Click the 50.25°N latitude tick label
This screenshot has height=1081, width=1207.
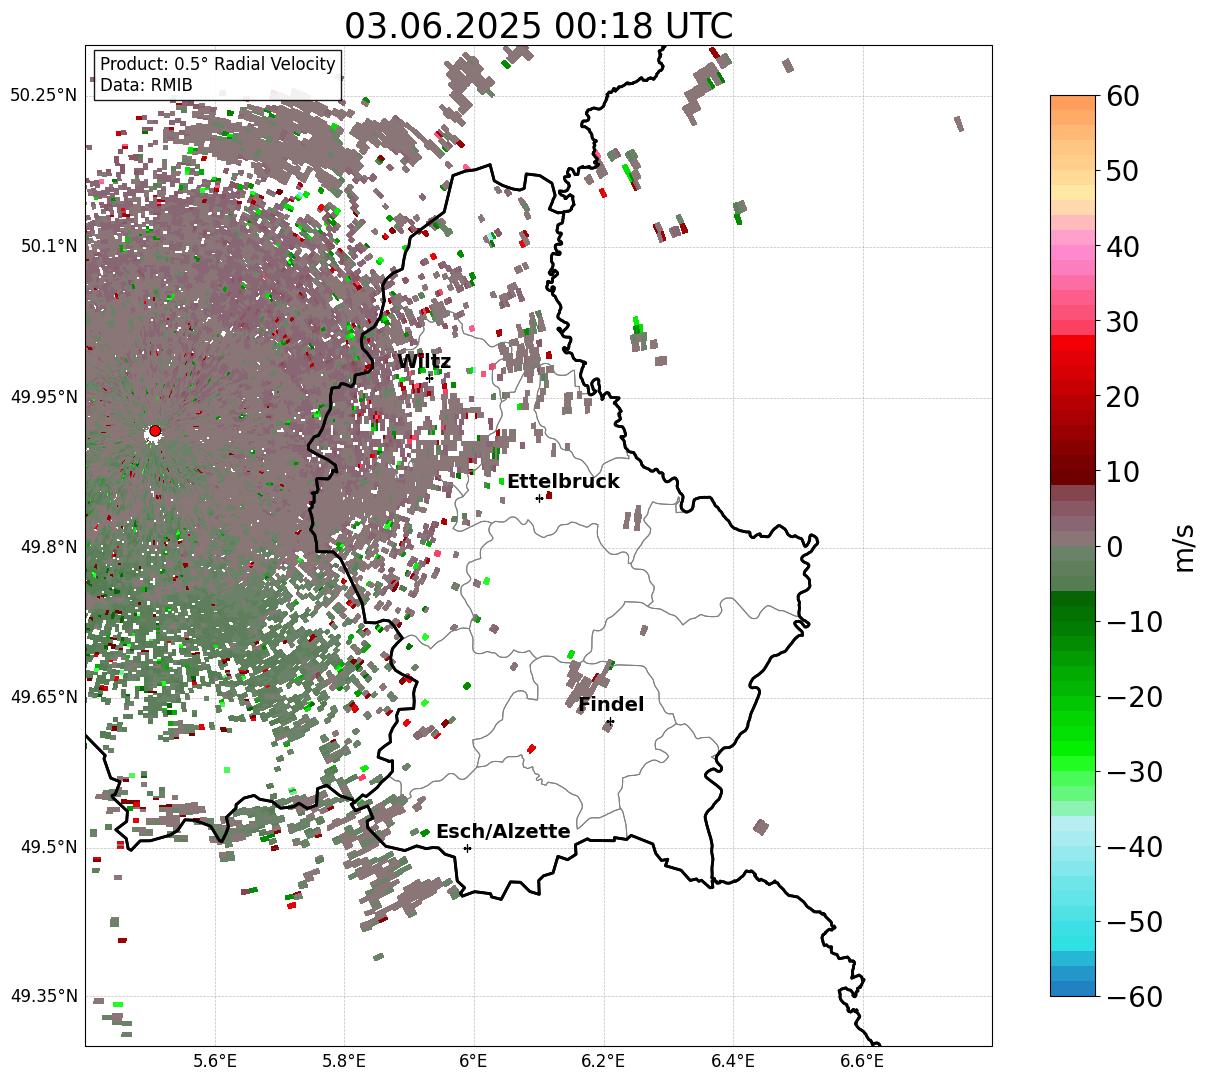point(43,96)
